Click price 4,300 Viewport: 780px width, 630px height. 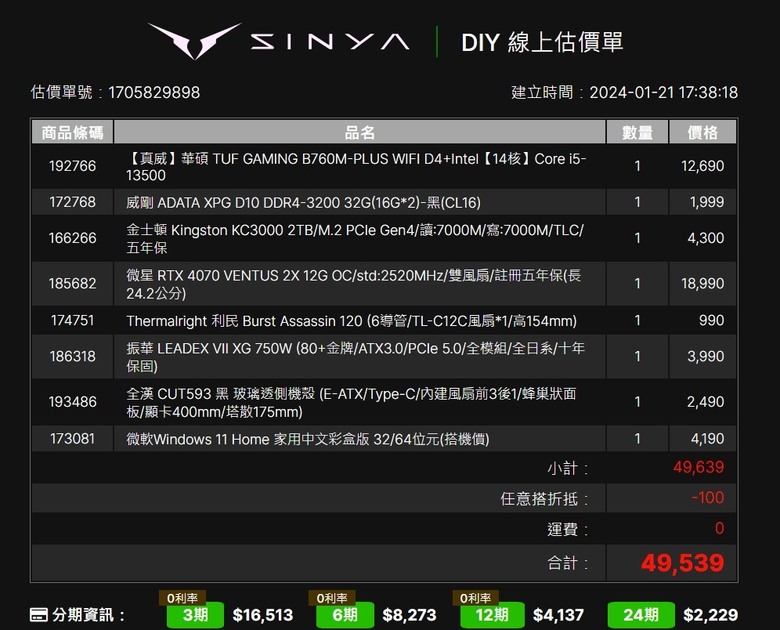[706, 238]
